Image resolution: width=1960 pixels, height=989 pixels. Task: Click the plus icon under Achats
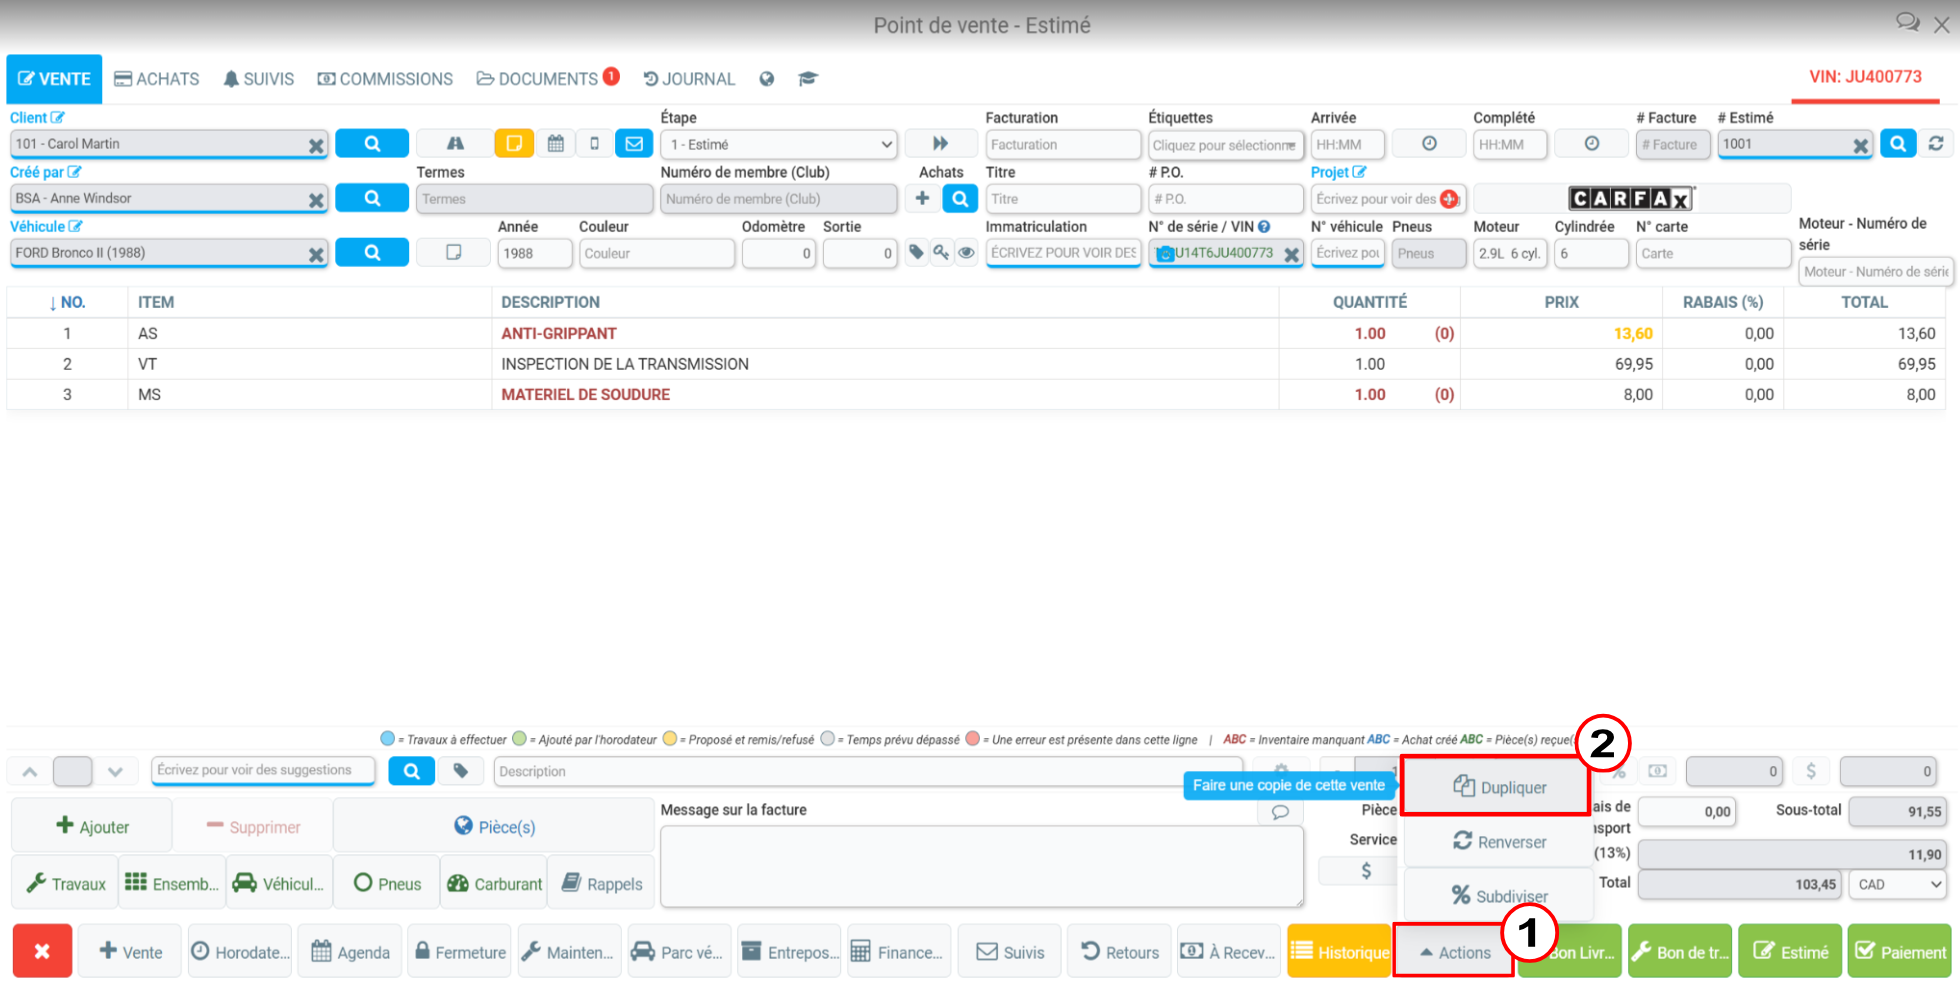pyautogui.click(x=922, y=198)
